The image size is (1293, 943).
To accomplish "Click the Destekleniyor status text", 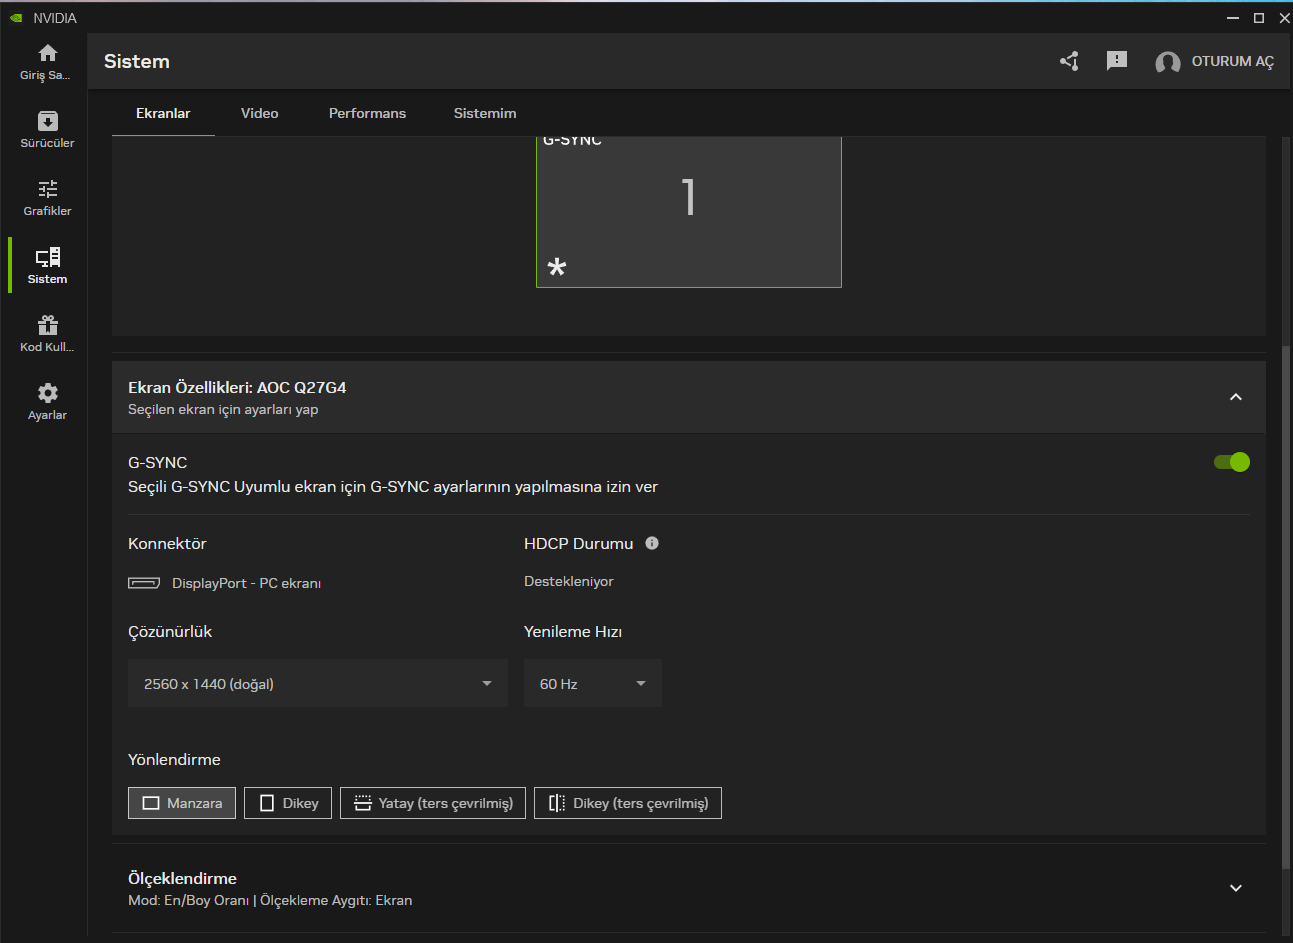I will [x=569, y=581].
